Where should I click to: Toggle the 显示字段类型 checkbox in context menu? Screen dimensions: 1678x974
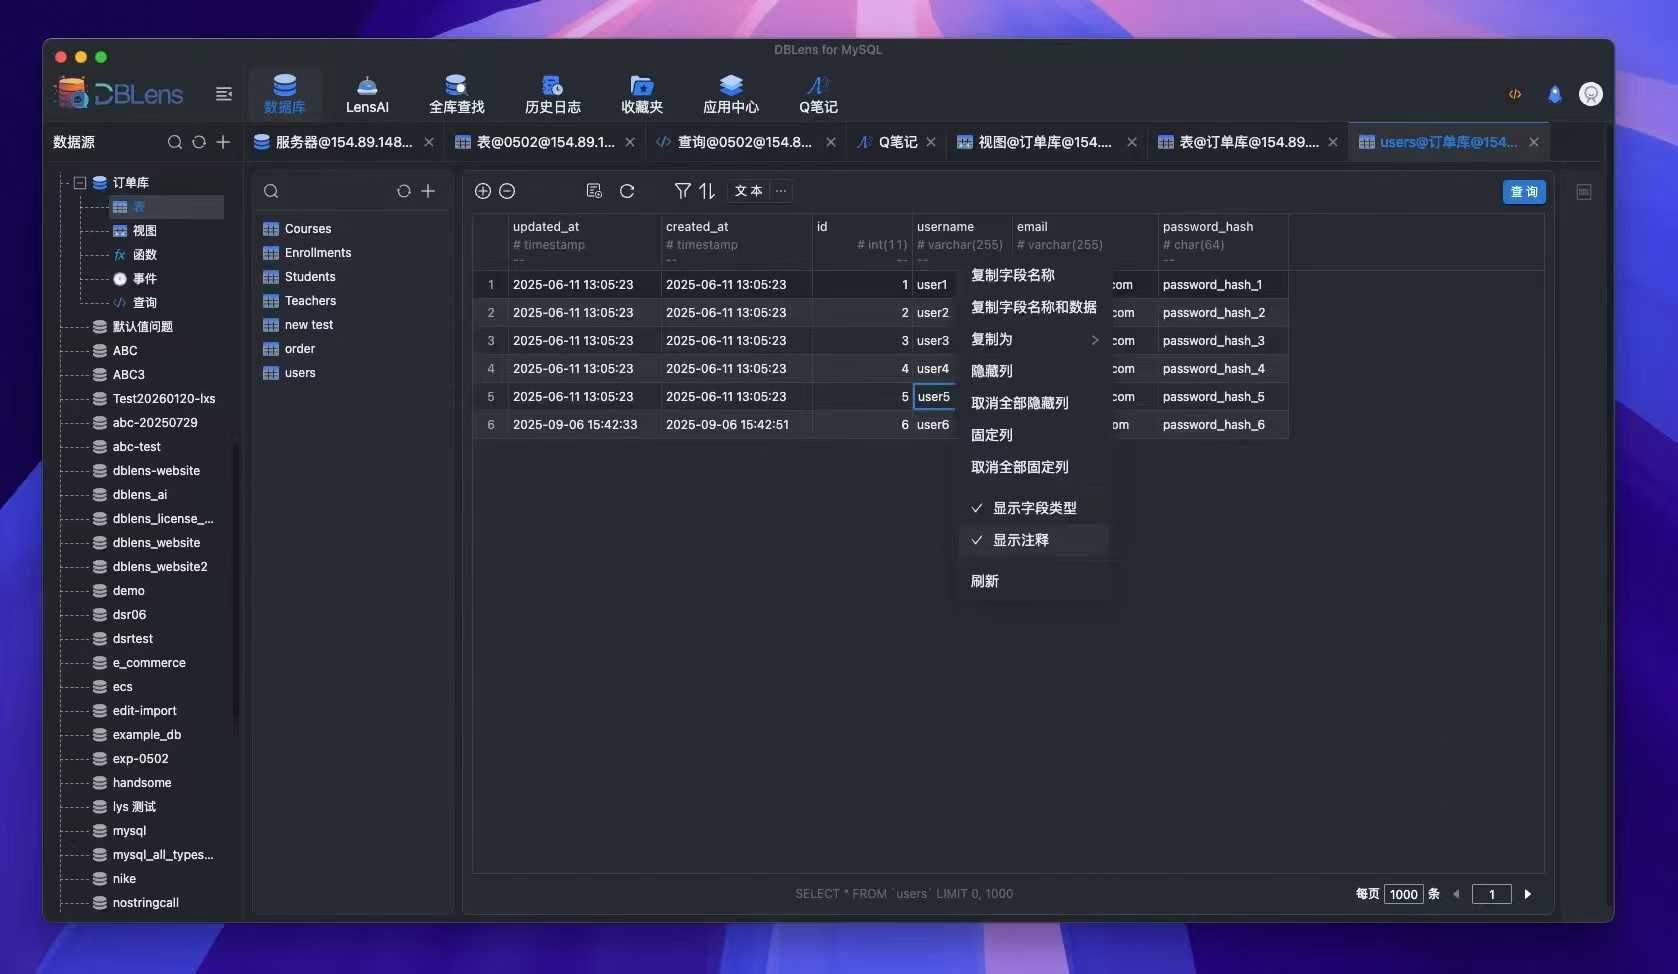[1034, 507]
